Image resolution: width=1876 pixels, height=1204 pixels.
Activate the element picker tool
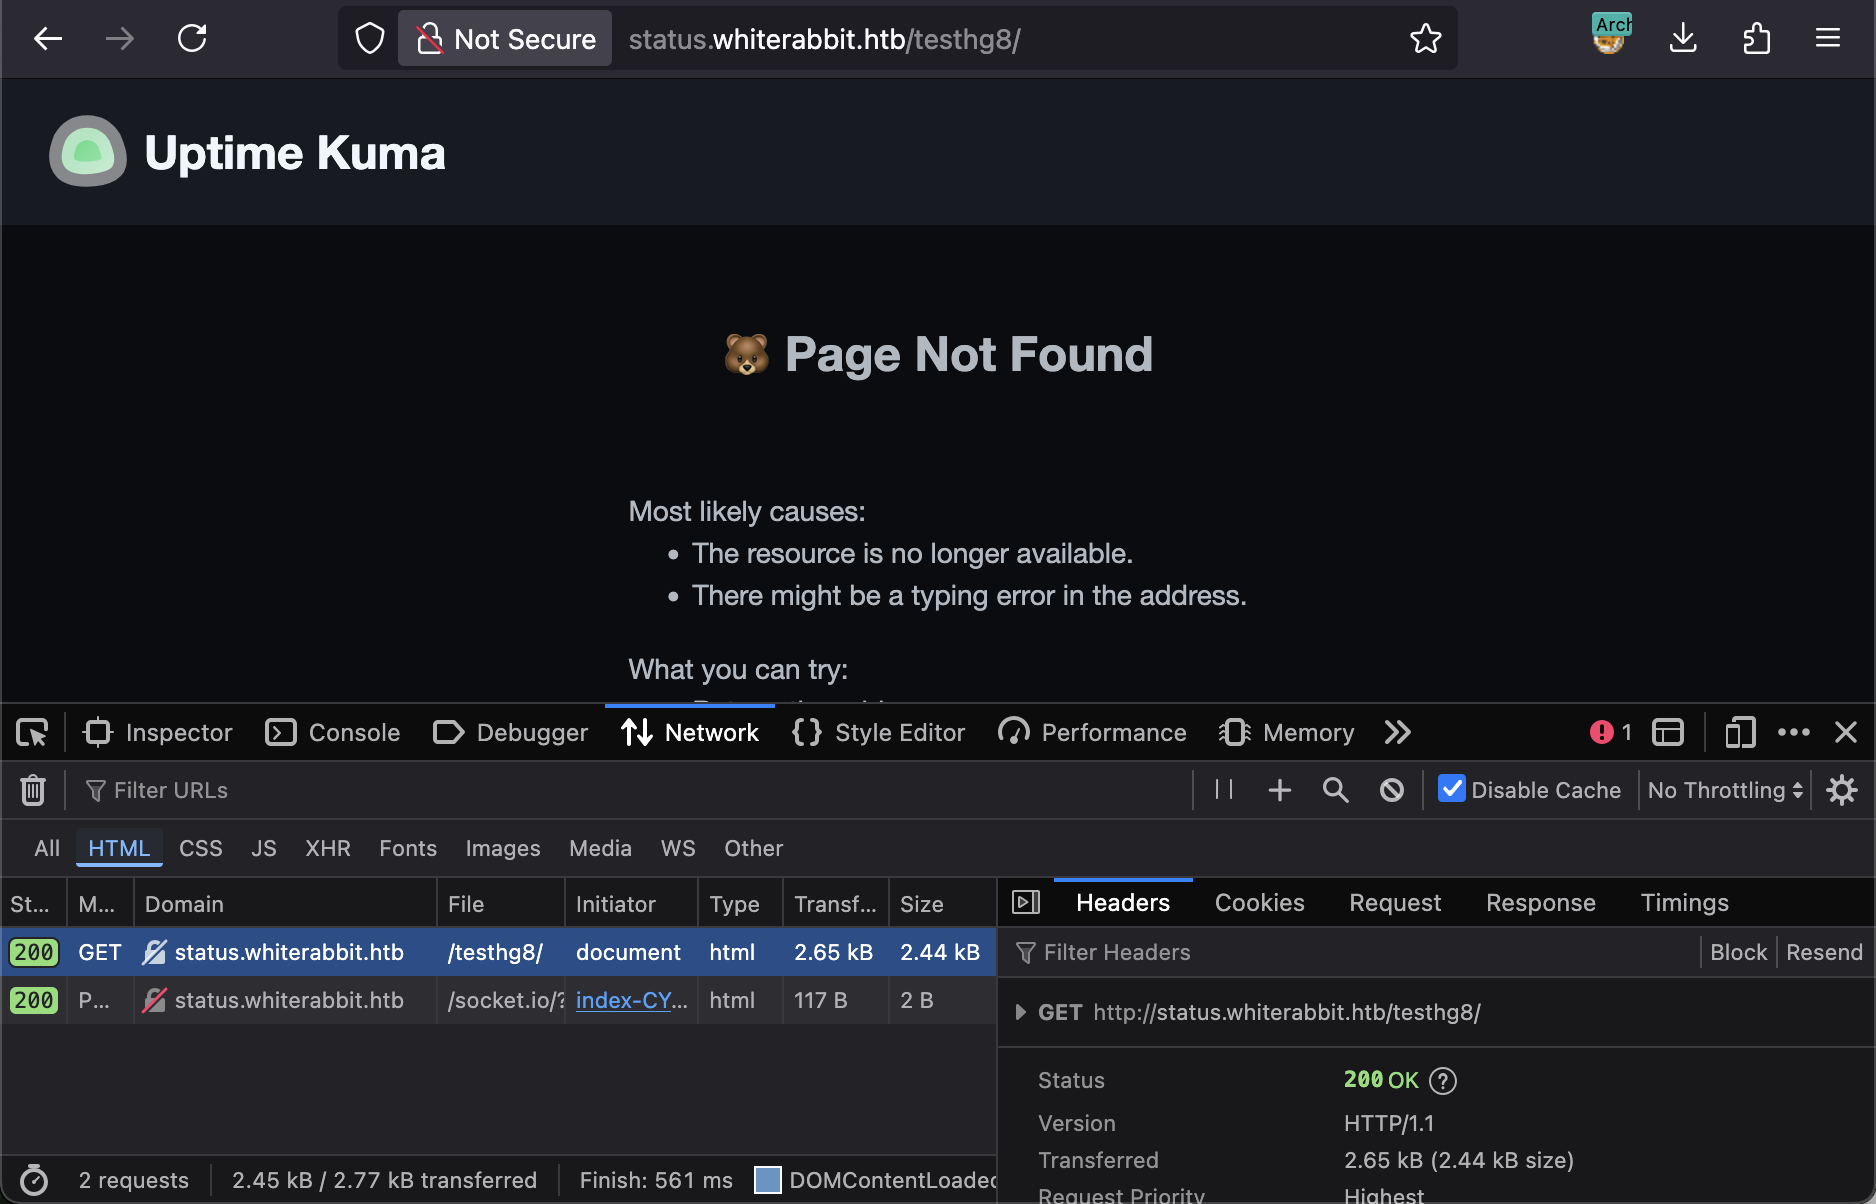(x=31, y=732)
